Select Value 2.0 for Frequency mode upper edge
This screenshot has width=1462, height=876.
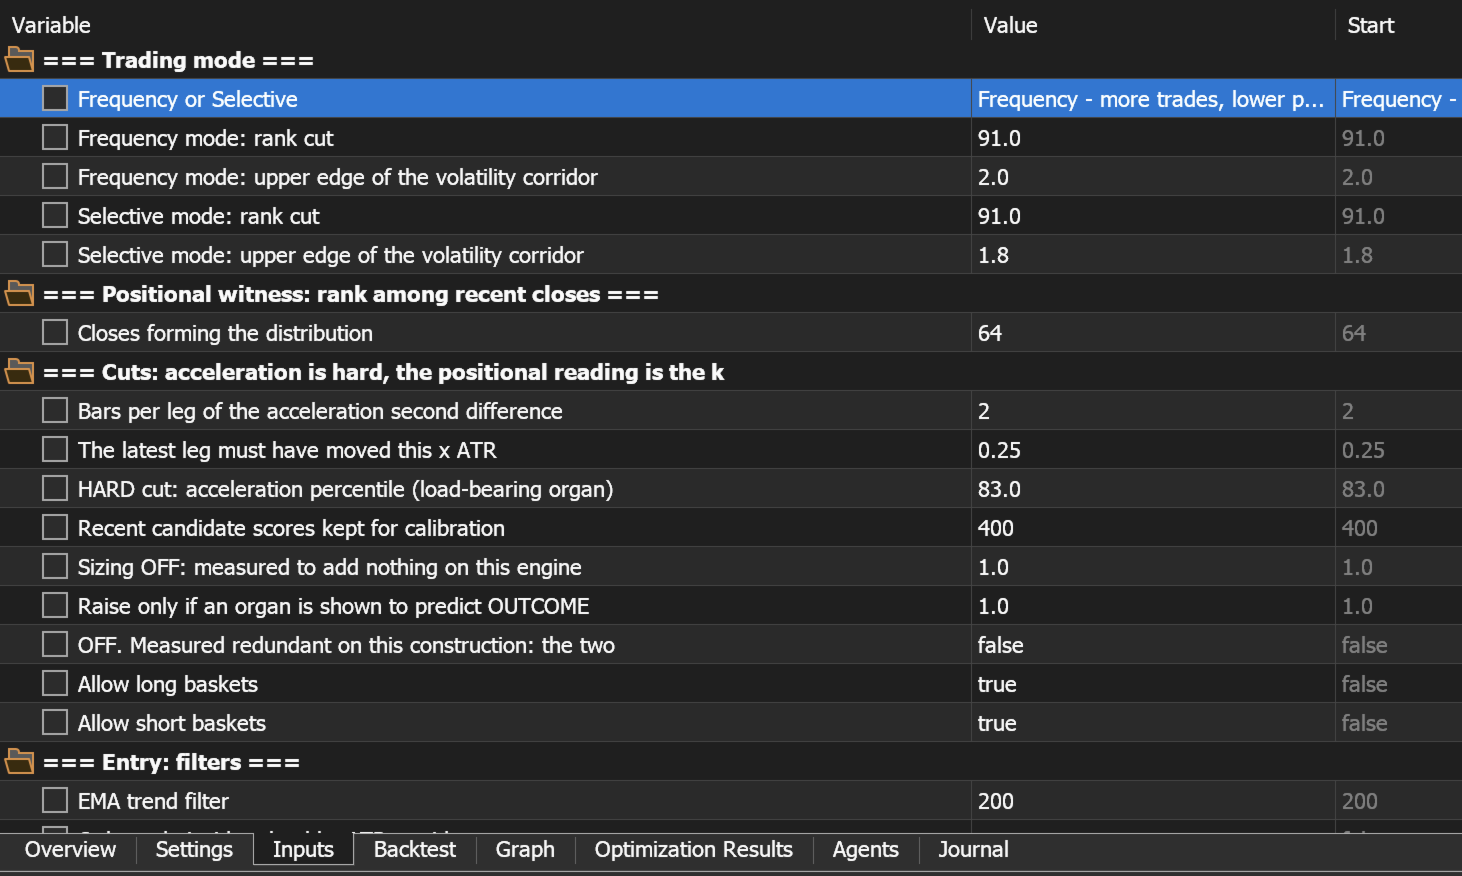click(1153, 177)
